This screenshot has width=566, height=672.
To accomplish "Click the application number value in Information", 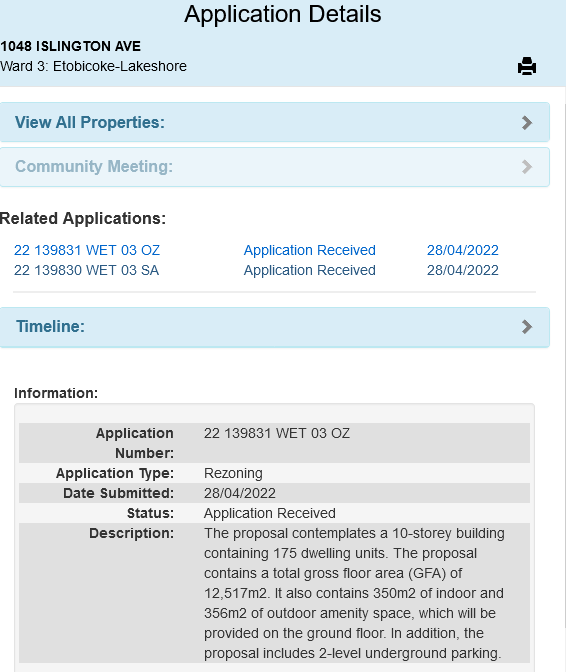I will [x=277, y=433].
